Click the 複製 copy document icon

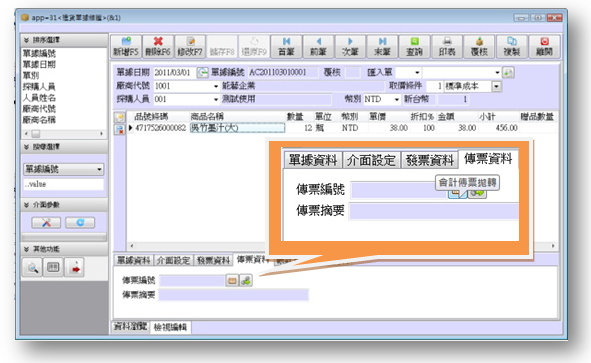point(511,47)
